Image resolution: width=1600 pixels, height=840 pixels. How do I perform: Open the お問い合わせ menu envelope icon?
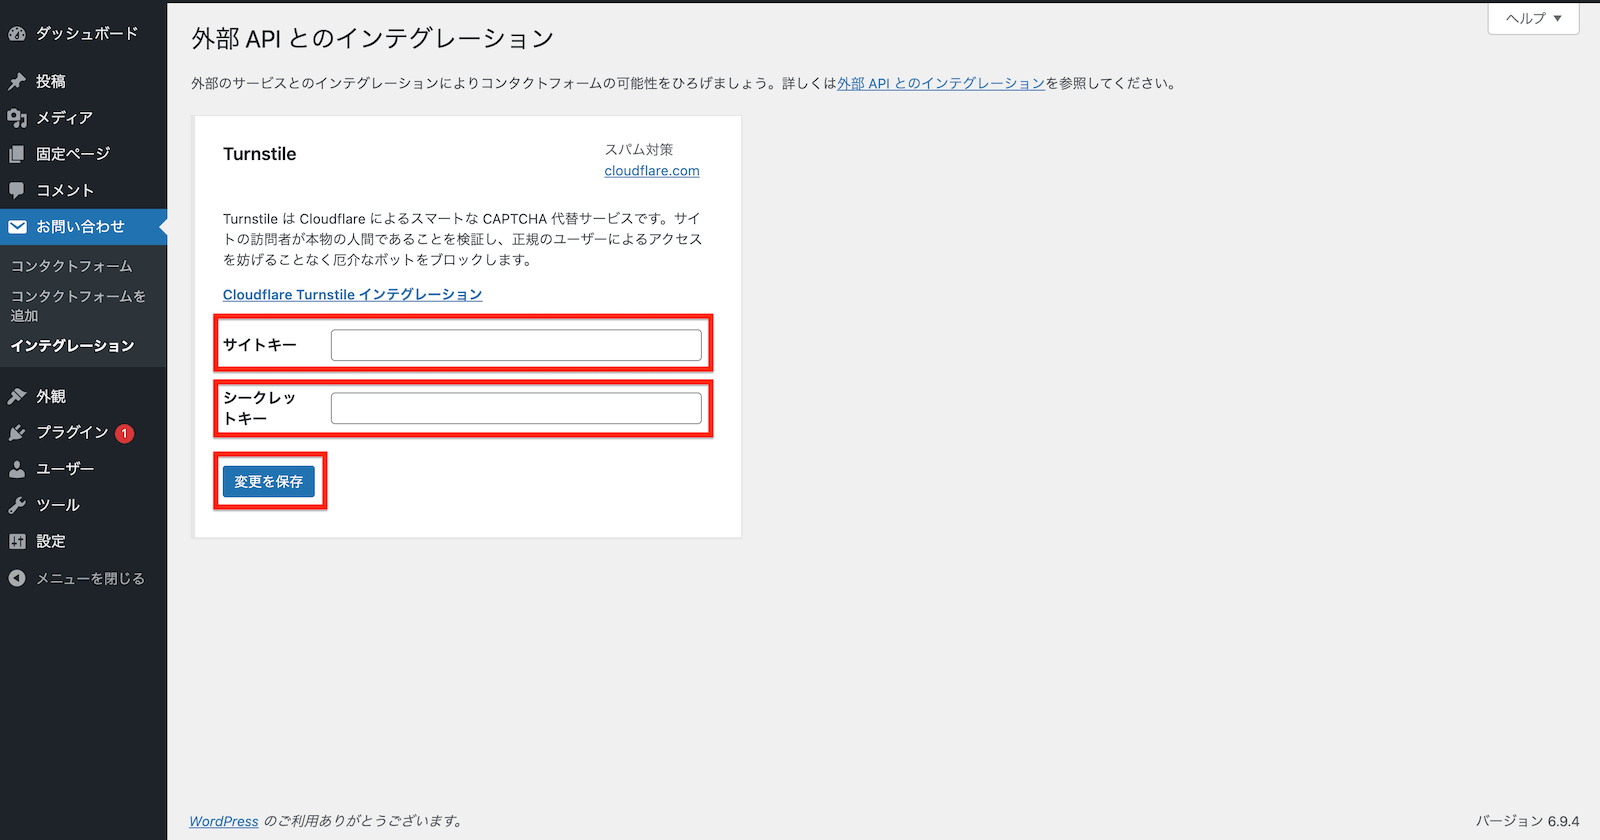pyautogui.click(x=17, y=227)
